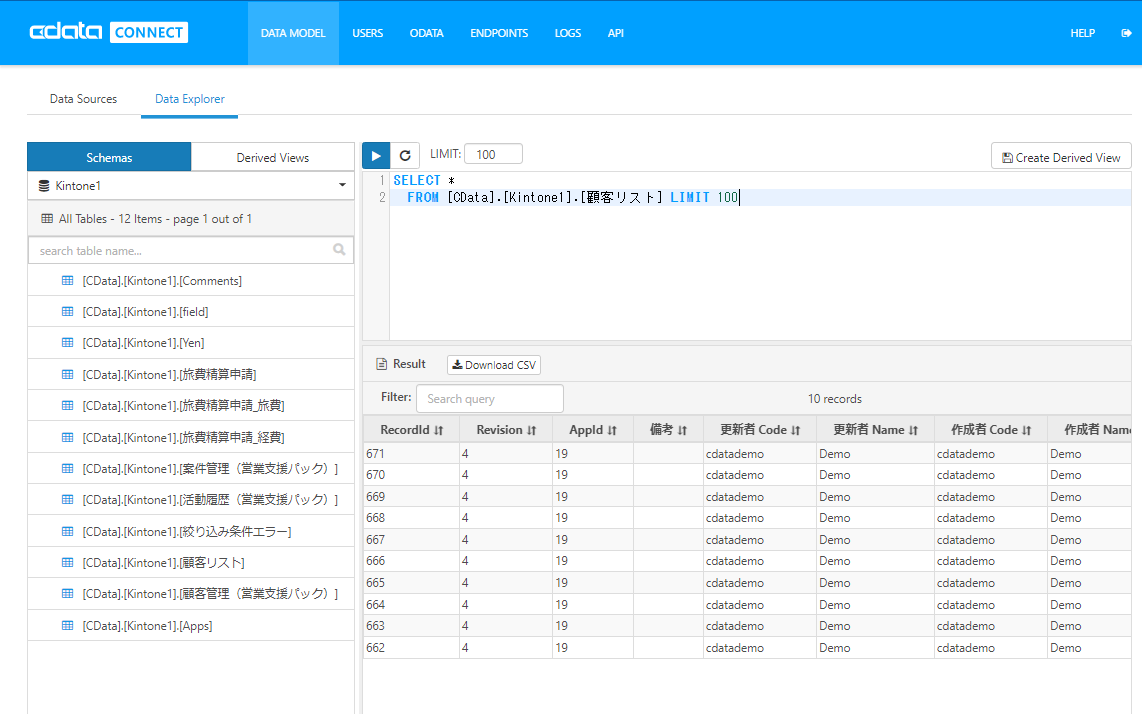Sort by 更新者 Code column arrows
1142x714 pixels.
pyautogui.click(x=795, y=431)
